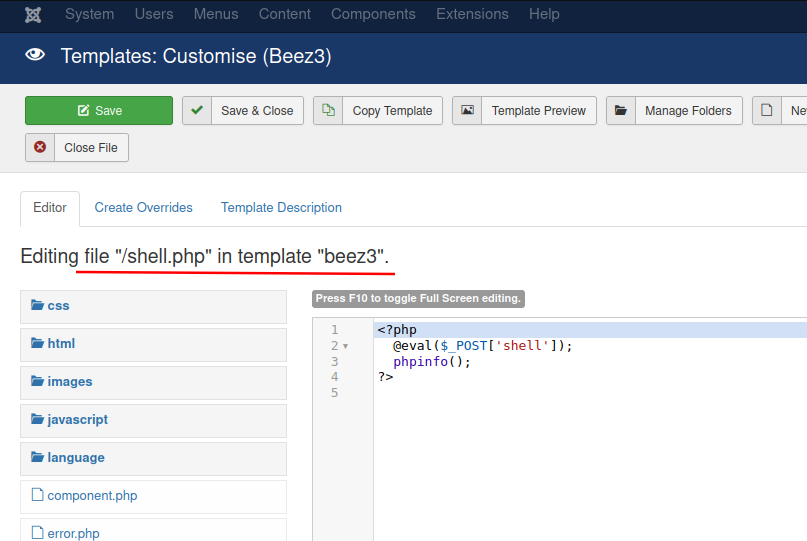Viewport: 807px width, 541px height.
Task: Click the @eval($_POST['shell']) code line
Action: 483,346
